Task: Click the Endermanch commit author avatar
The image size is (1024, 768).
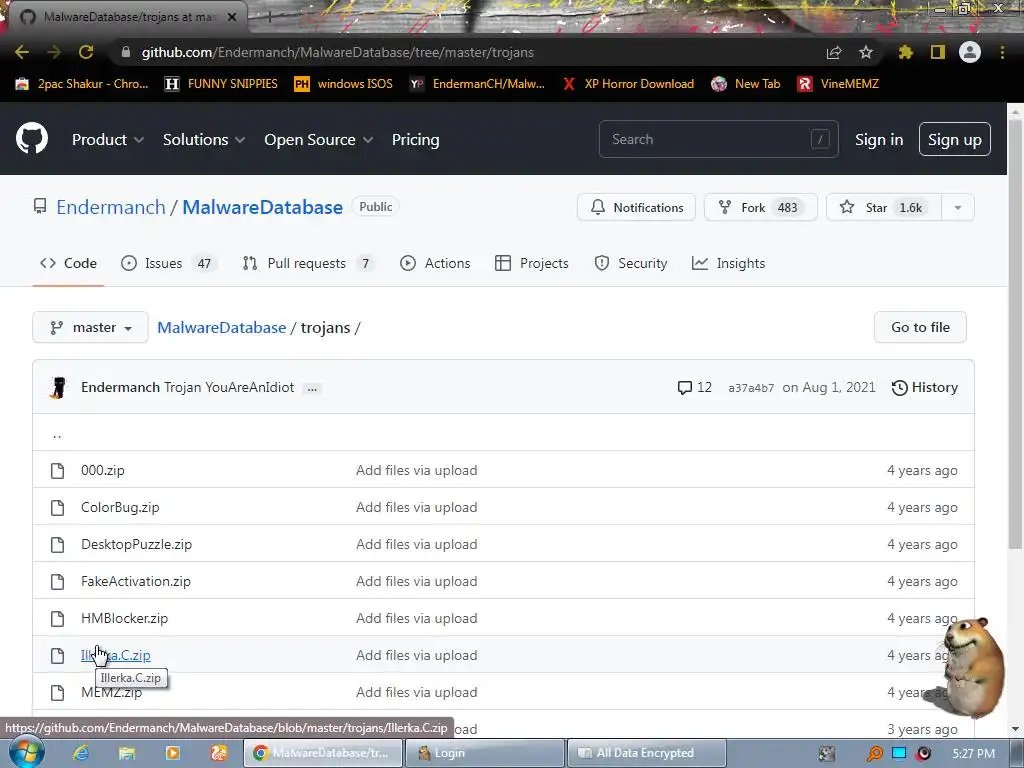Action: coord(58,387)
